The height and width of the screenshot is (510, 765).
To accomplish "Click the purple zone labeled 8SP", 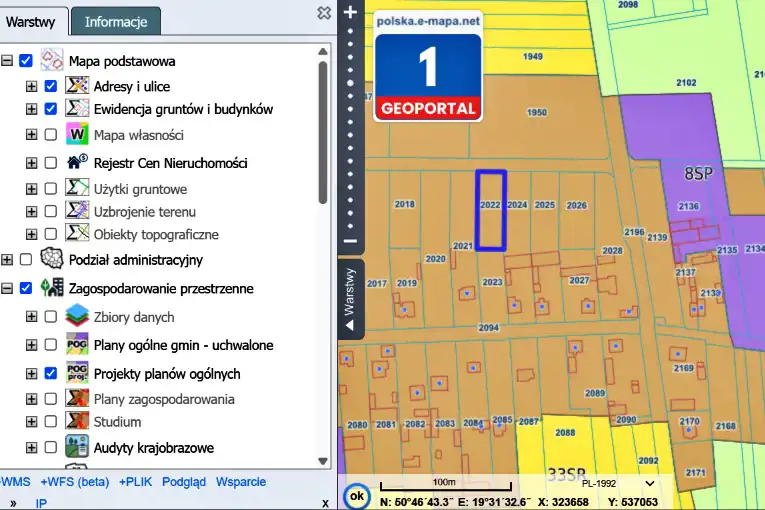I will [x=698, y=174].
